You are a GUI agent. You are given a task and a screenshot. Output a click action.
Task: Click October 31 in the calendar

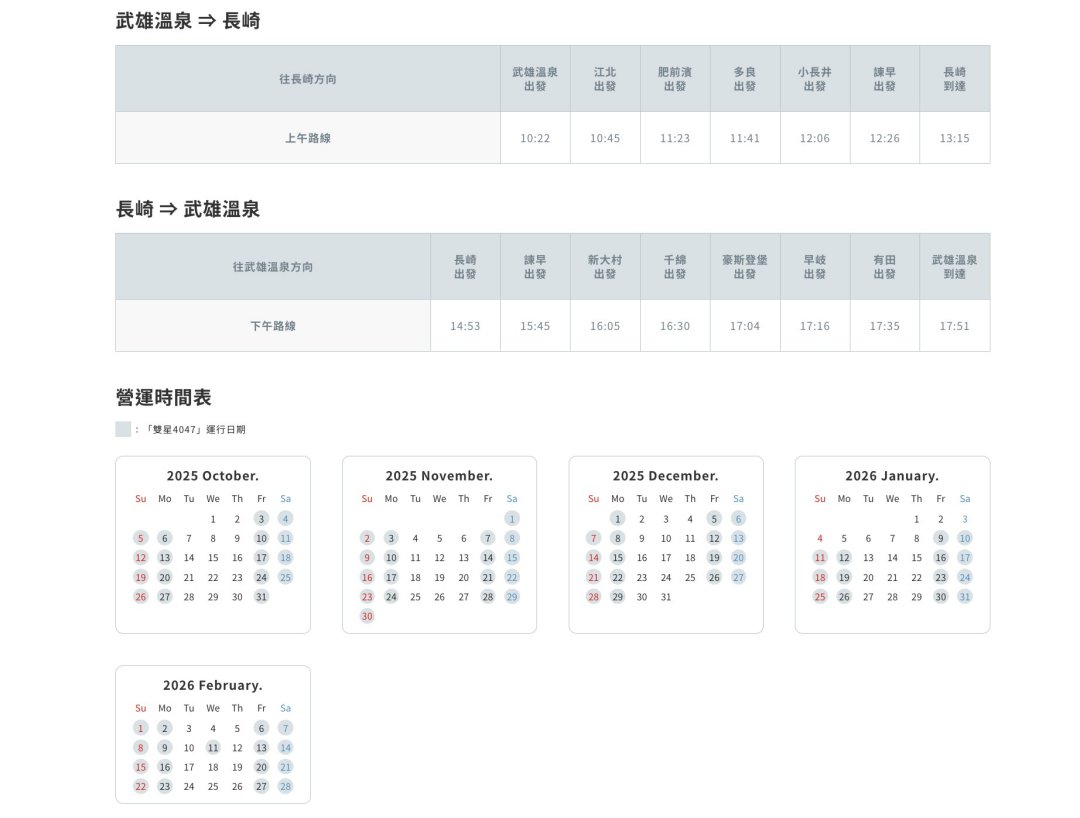coord(261,597)
